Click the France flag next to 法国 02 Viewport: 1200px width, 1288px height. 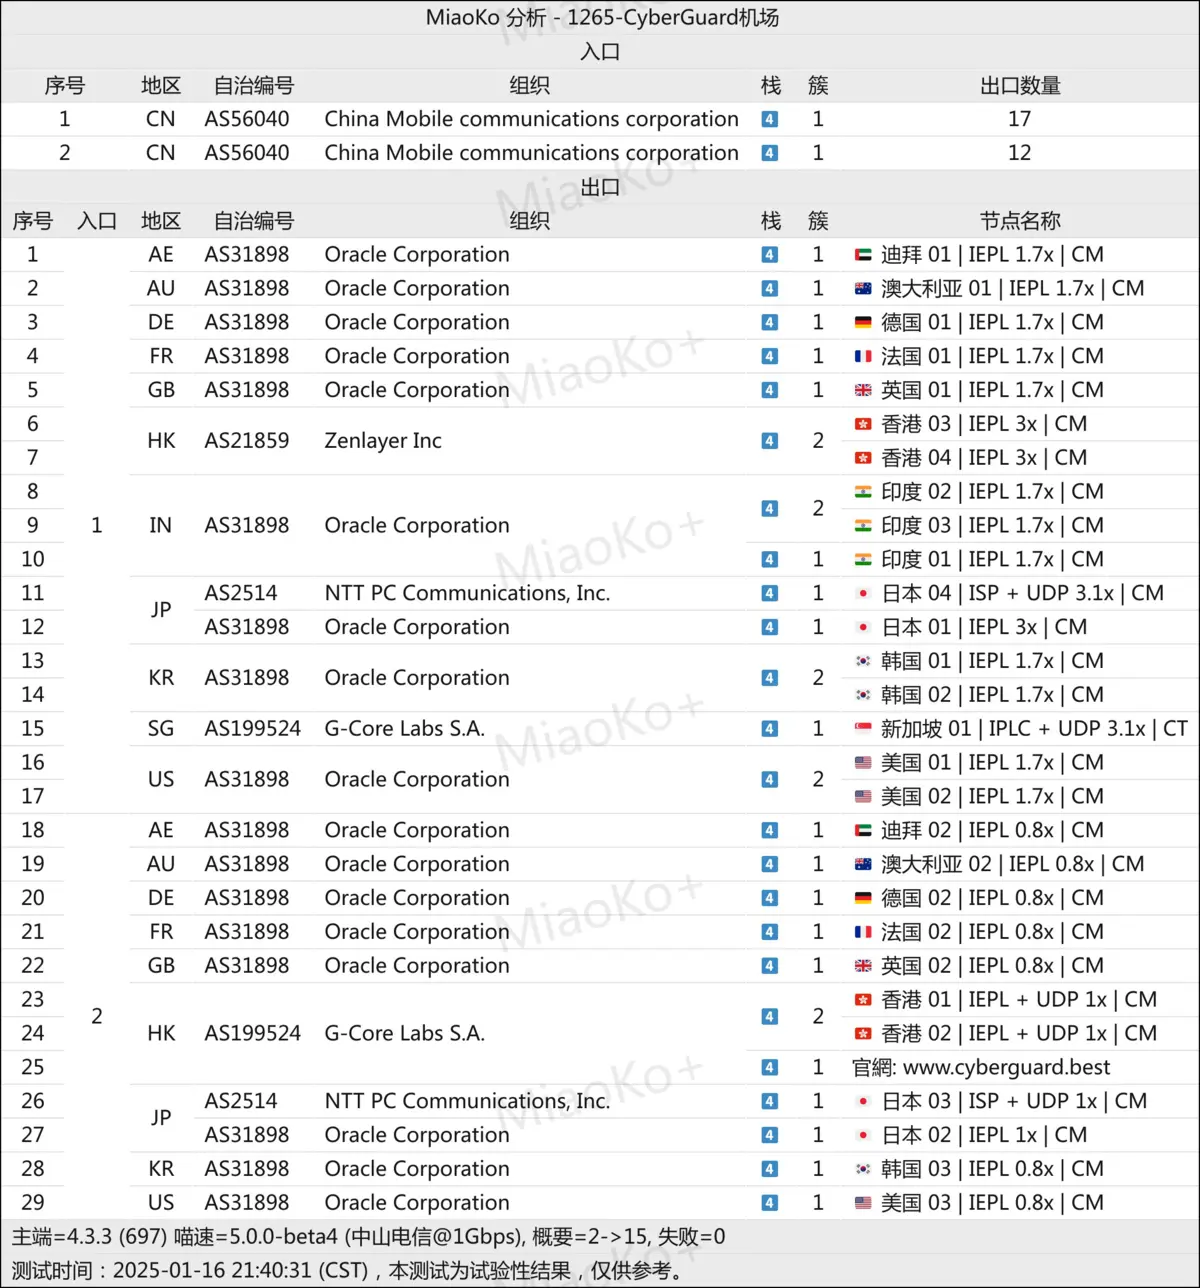pyautogui.click(x=863, y=932)
